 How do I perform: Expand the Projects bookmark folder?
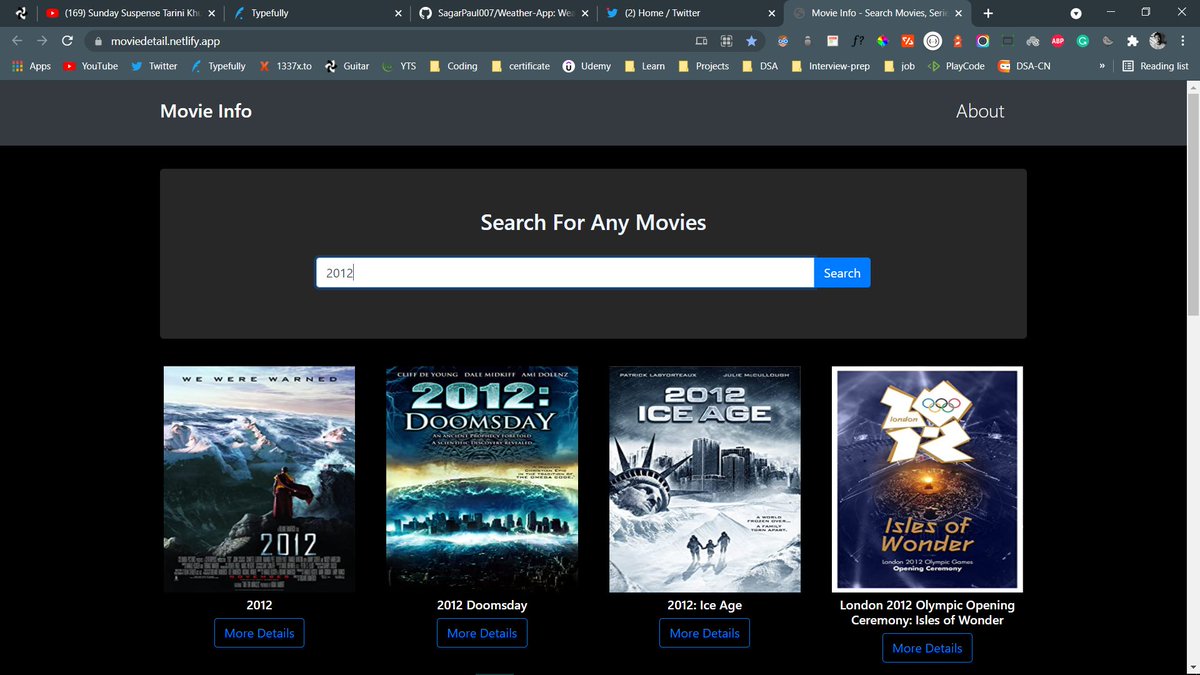click(x=703, y=66)
